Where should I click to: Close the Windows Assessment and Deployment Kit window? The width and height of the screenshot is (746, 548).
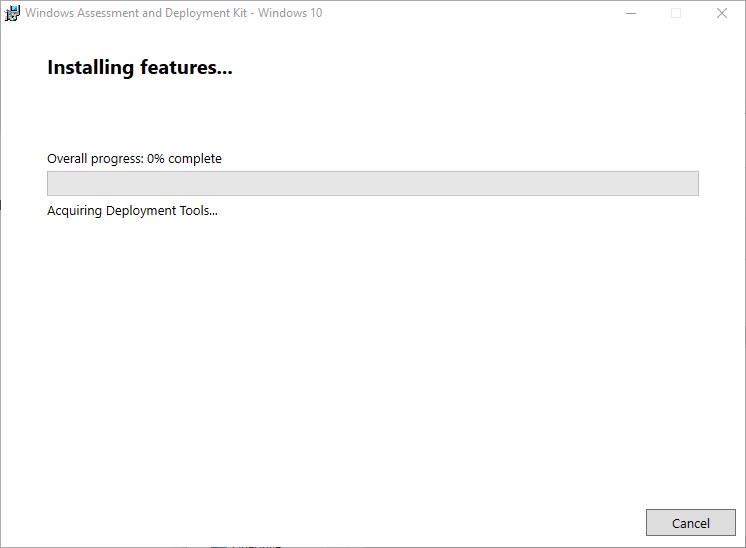click(x=722, y=13)
